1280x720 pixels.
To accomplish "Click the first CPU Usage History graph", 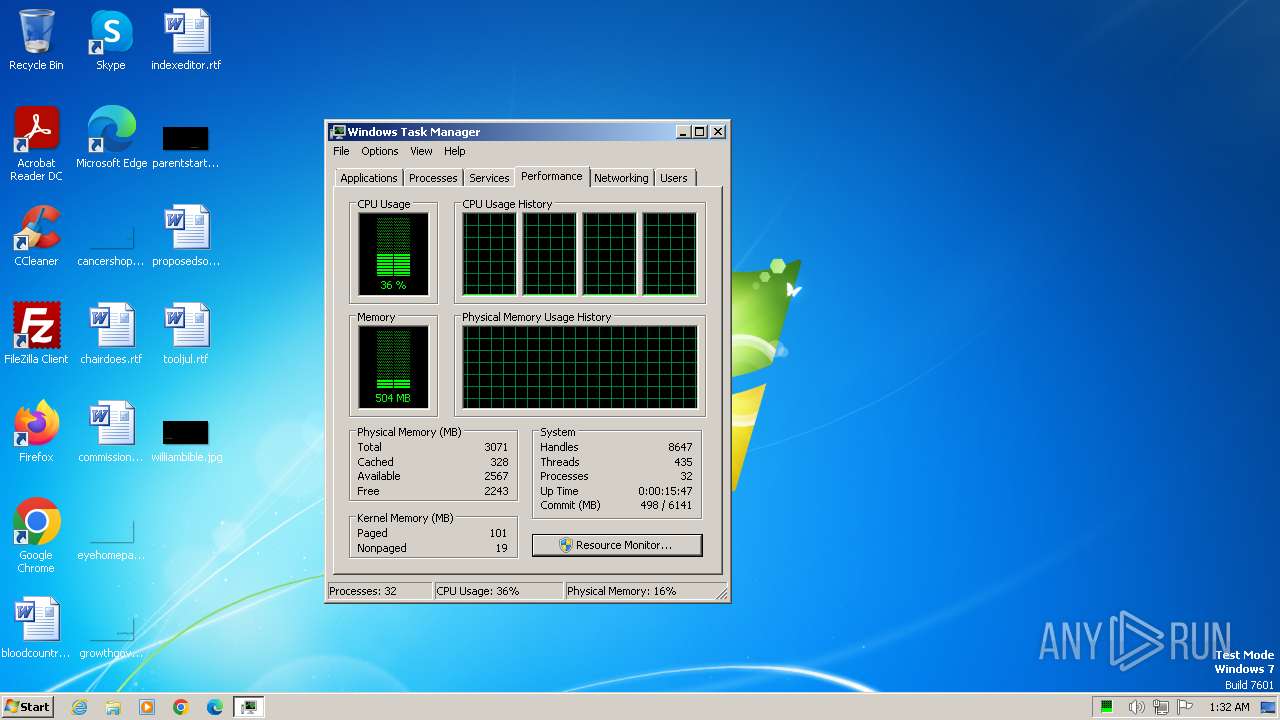I will coord(489,254).
